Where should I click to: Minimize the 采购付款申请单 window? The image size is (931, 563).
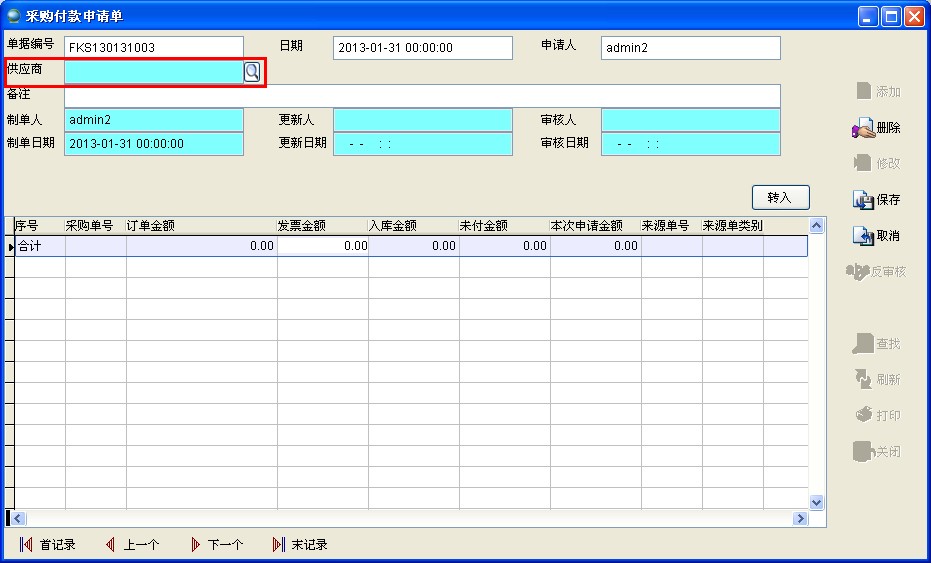[868, 16]
